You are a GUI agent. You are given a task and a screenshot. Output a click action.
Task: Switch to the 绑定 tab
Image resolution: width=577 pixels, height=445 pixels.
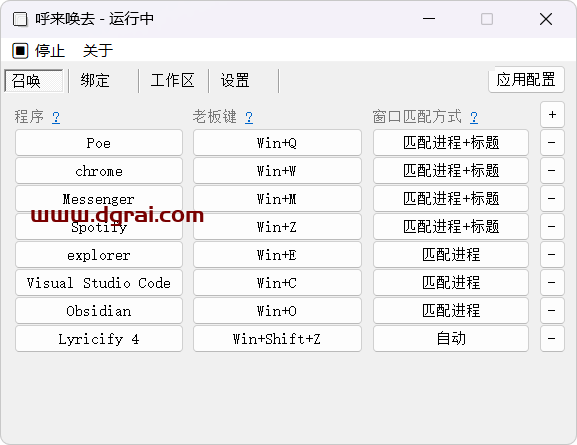pos(95,81)
